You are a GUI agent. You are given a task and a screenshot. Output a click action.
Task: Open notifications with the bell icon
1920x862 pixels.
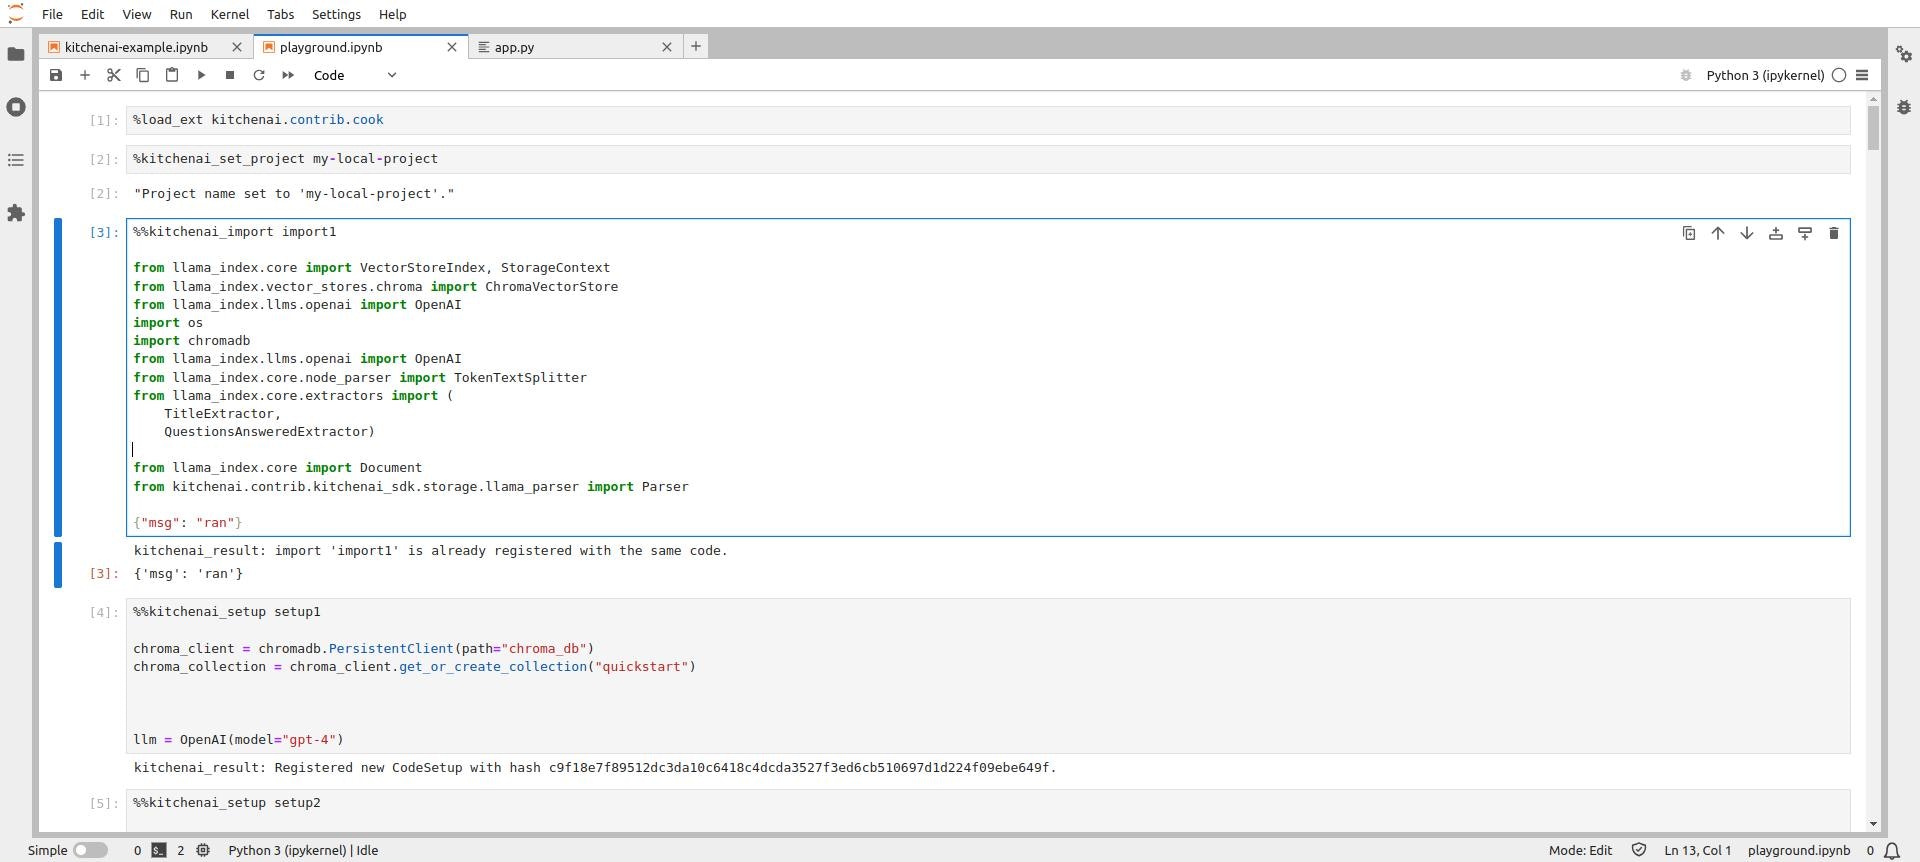(x=1892, y=850)
